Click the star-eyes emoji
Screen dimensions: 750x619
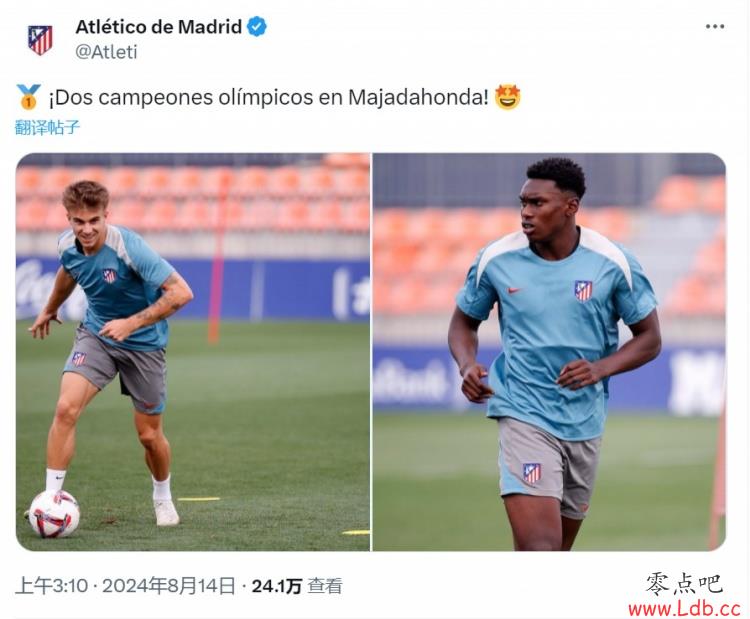[507, 97]
